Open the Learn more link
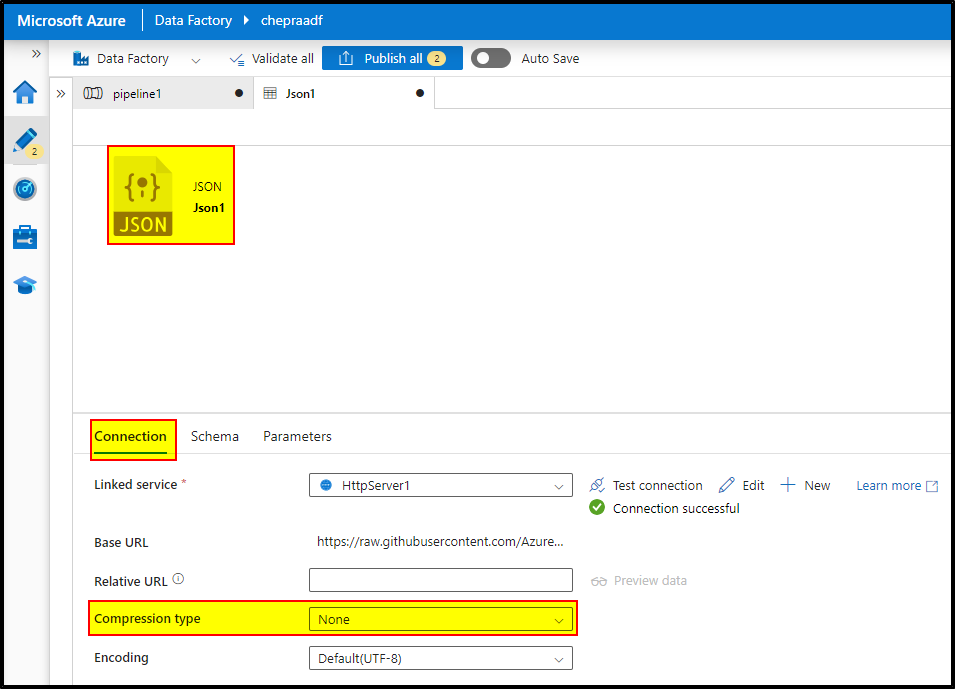 point(897,486)
